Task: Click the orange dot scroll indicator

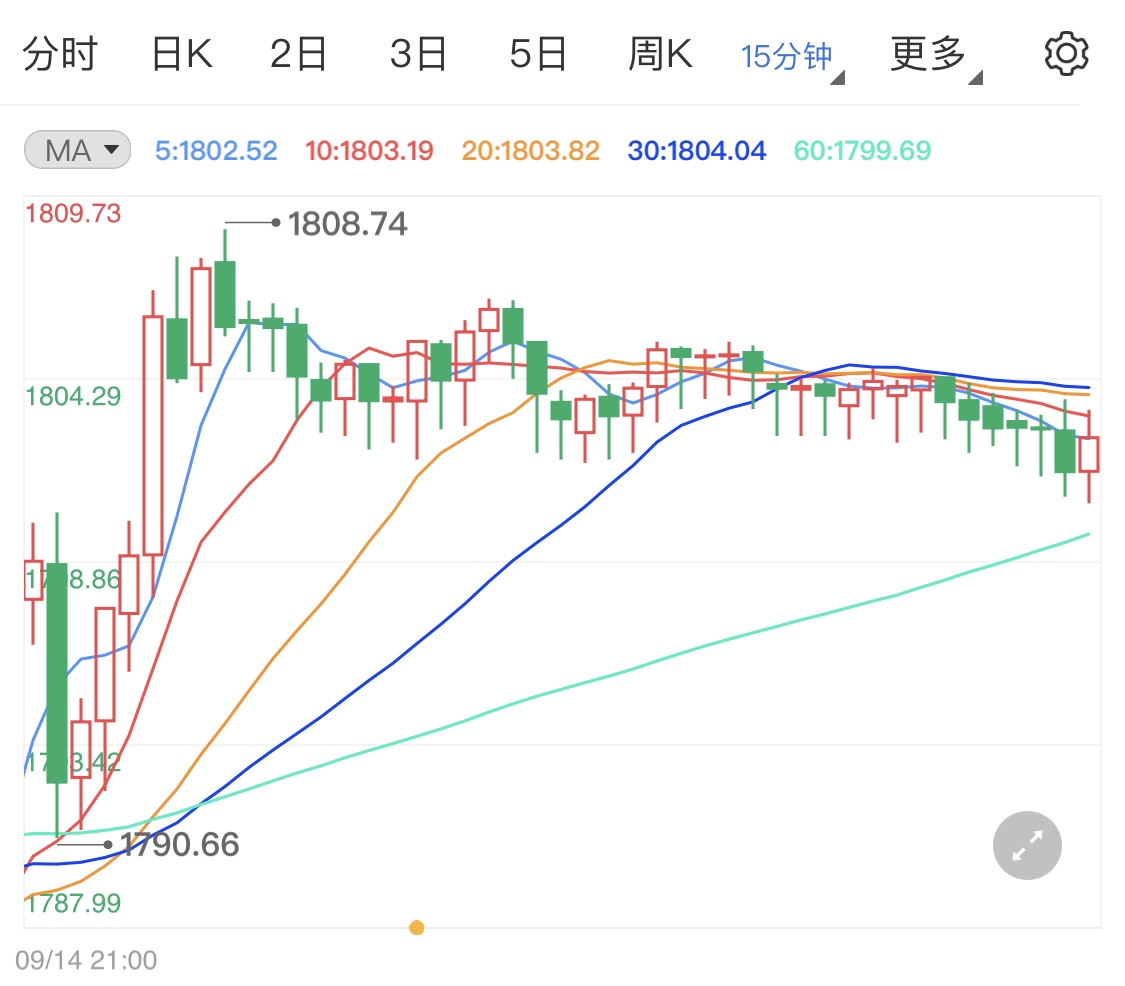Action: tap(417, 927)
